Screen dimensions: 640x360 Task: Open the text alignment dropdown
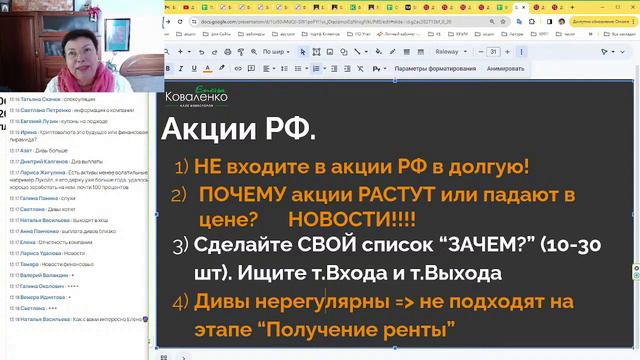coord(269,69)
